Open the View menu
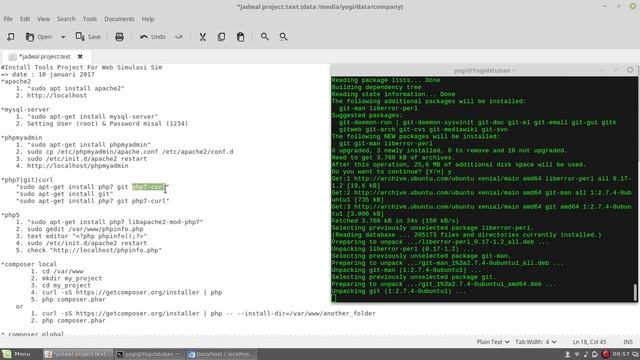The image size is (640, 360). click(x=43, y=19)
